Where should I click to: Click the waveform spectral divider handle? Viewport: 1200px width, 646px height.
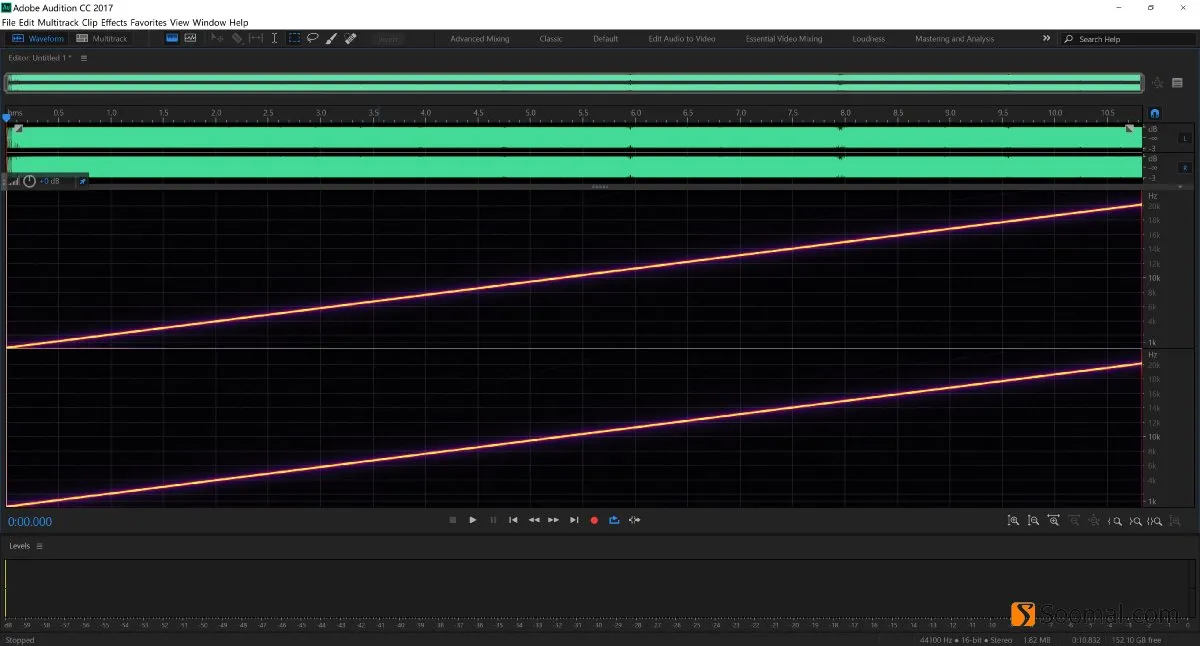pos(600,187)
